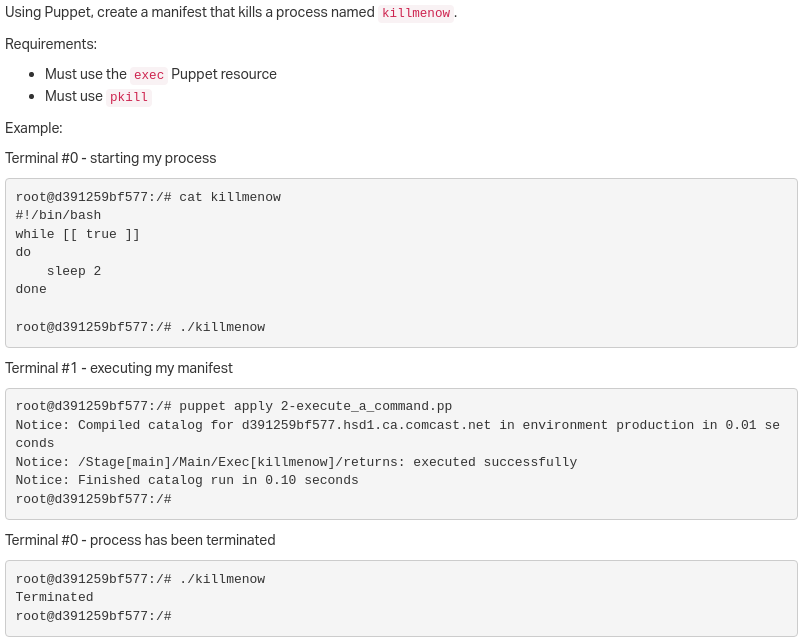Click the 'Compiled catalog' notice line

pyautogui.click(x=397, y=434)
